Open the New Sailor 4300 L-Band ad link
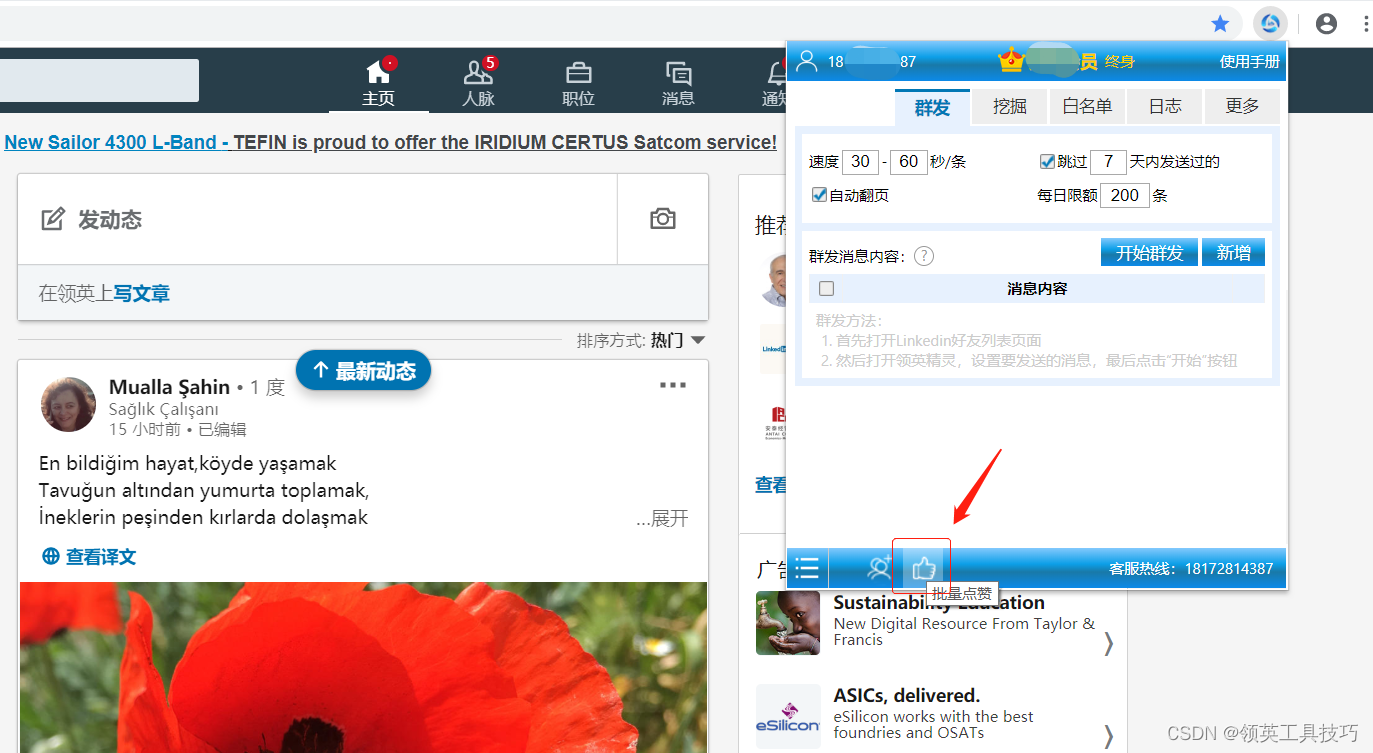 [391, 142]
